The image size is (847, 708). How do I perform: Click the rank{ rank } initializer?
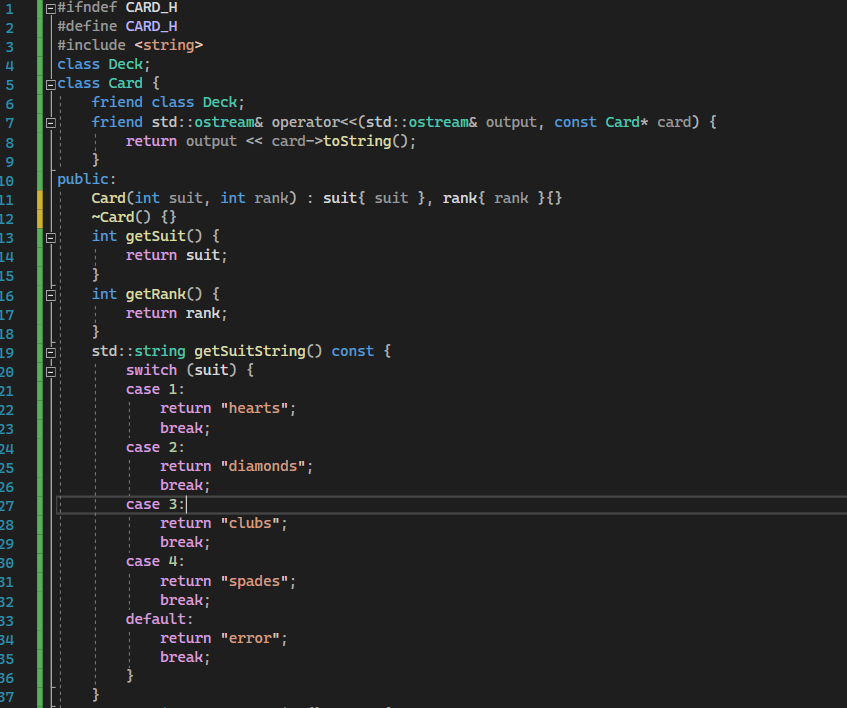click(x=494, y=198)
